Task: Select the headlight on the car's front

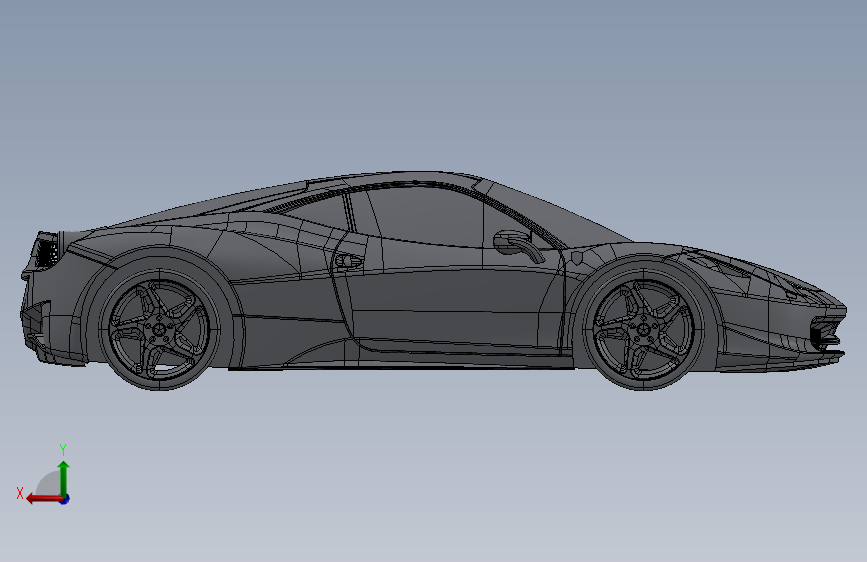Action: pyautogui.click(x=722, y=263)
